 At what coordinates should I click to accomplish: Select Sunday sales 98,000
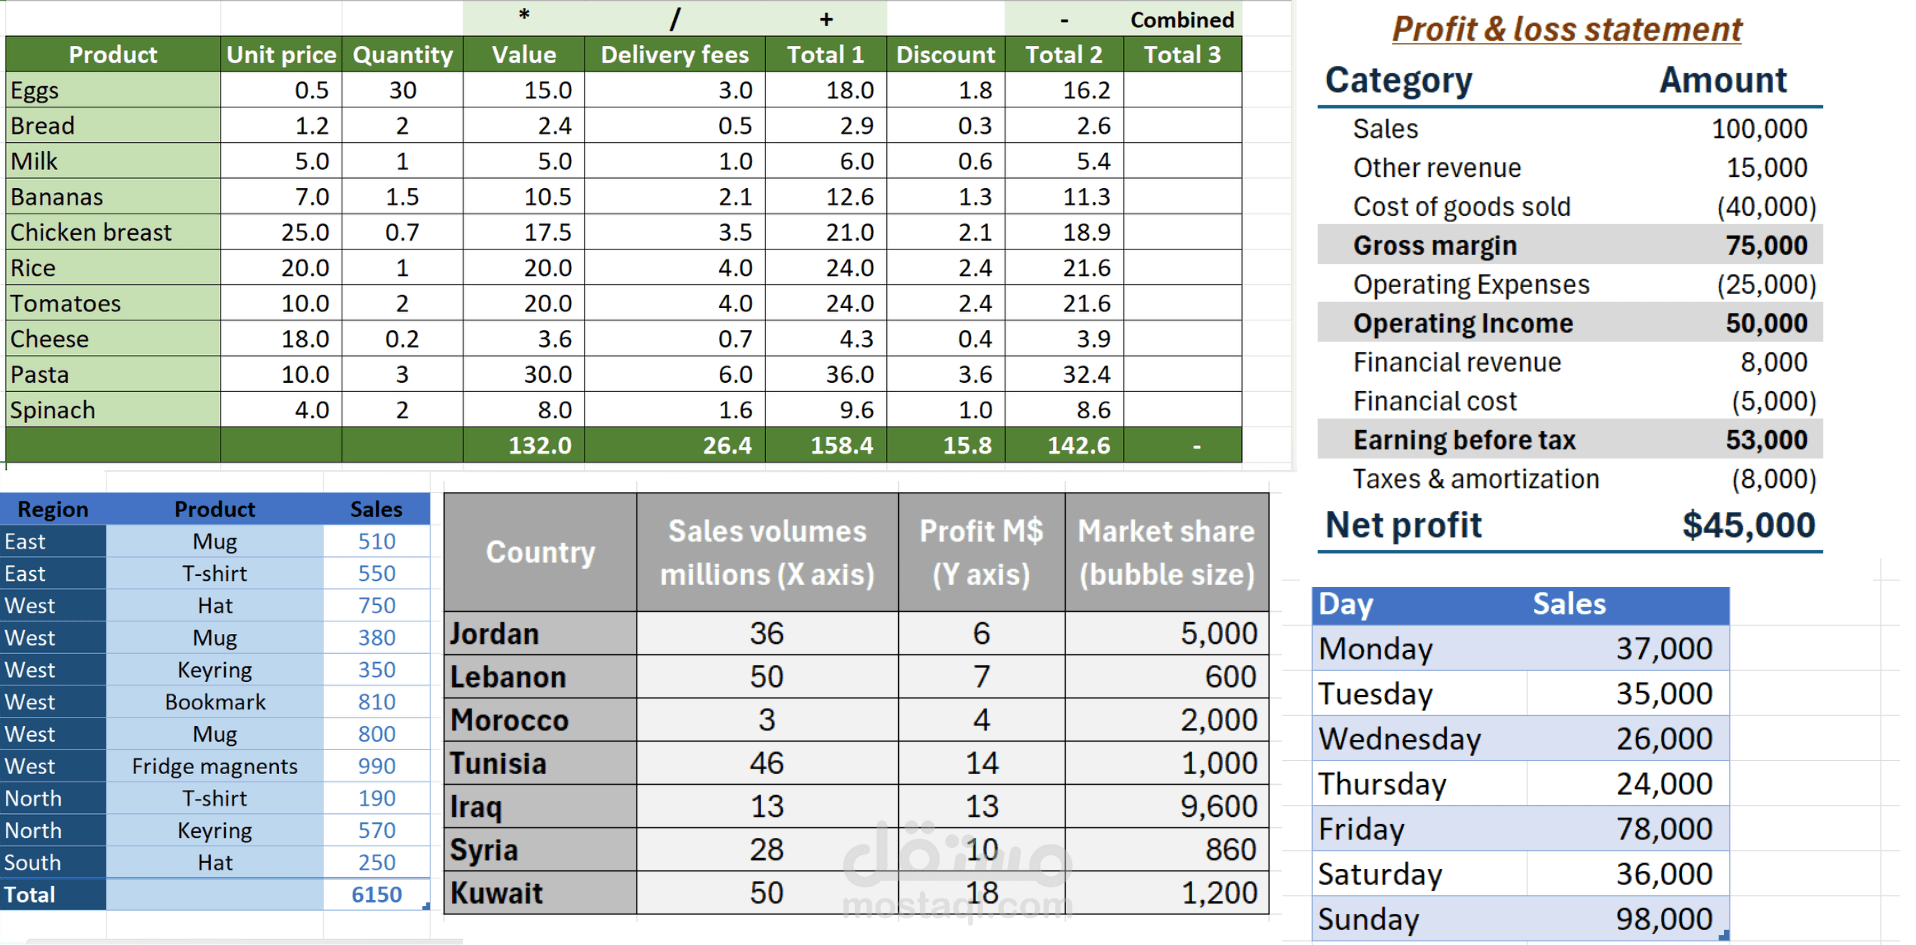(1628, 919)
